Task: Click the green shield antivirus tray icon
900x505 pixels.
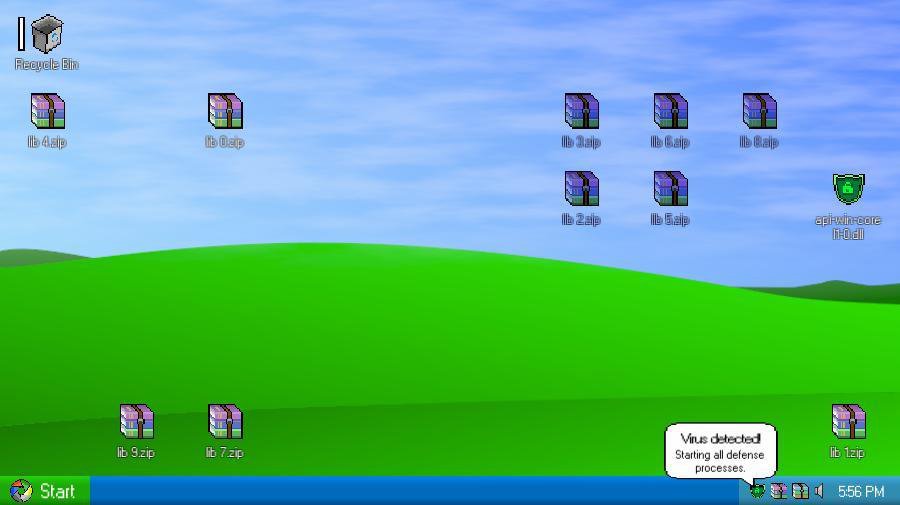Action: click(x=757, y=491)
